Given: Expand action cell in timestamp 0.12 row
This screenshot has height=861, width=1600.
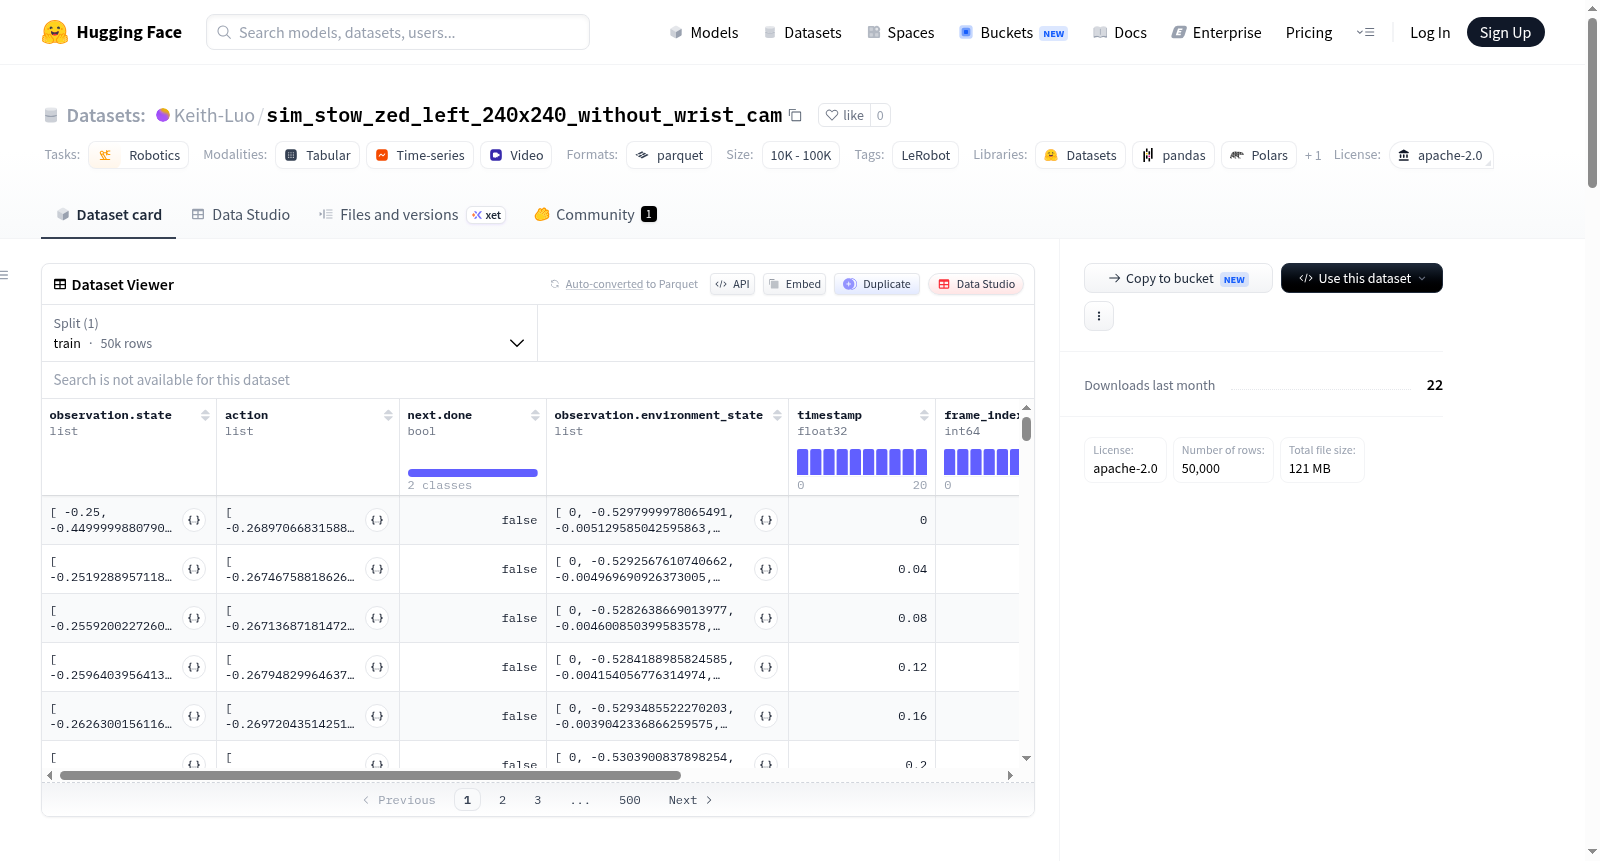Looking at the screenshot, I should pyautogui.click(x=377, y=667).
